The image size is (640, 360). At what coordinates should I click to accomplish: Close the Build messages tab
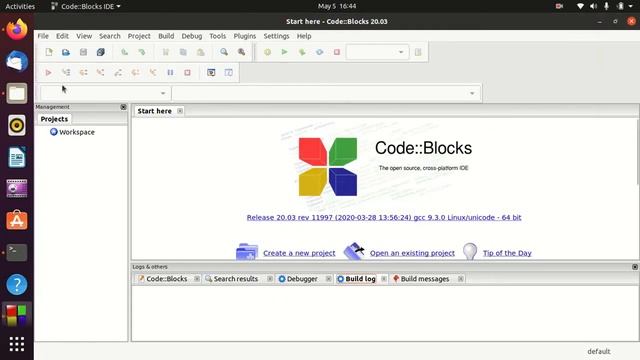click(x=460, y=279)
